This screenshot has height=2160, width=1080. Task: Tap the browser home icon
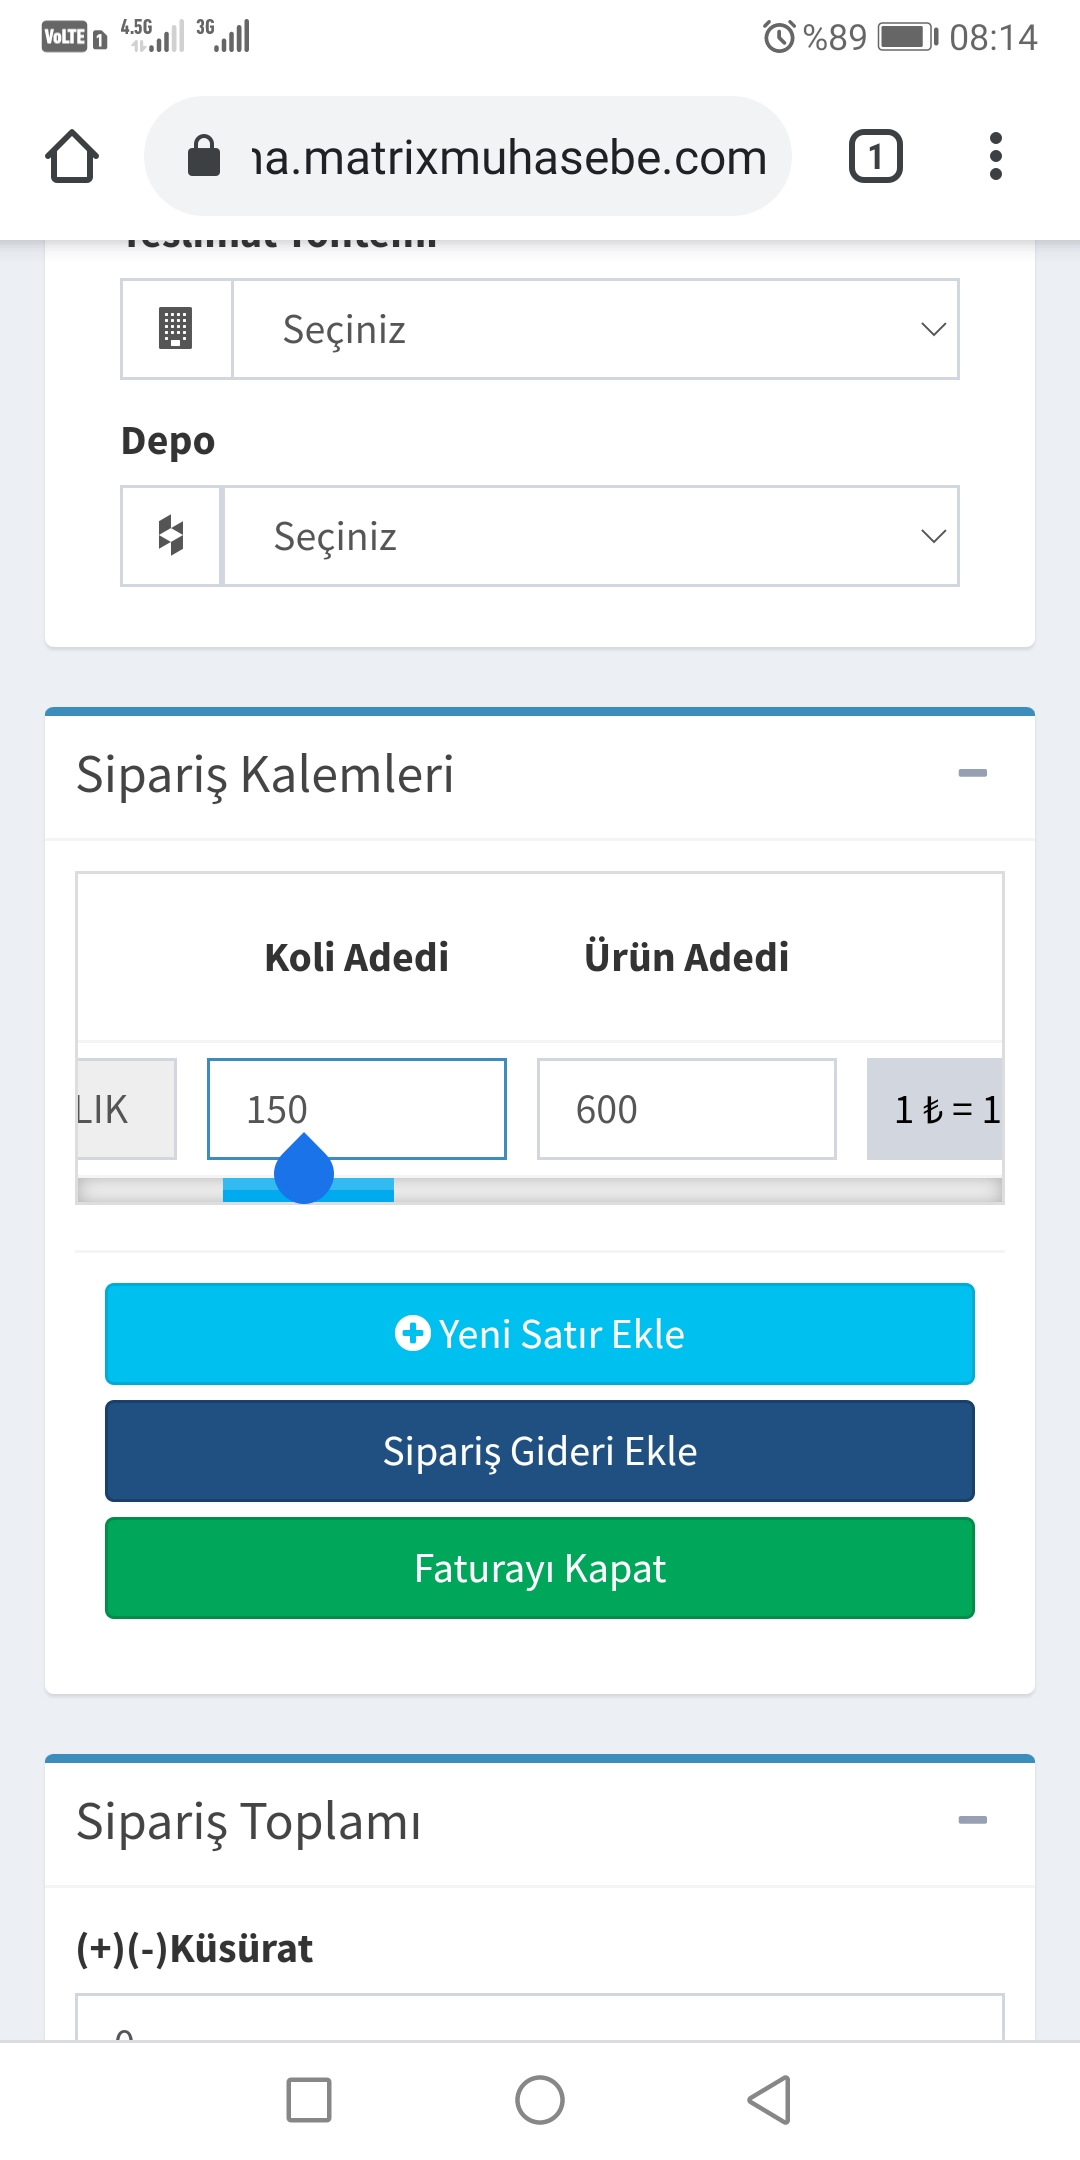pos(72,157)
